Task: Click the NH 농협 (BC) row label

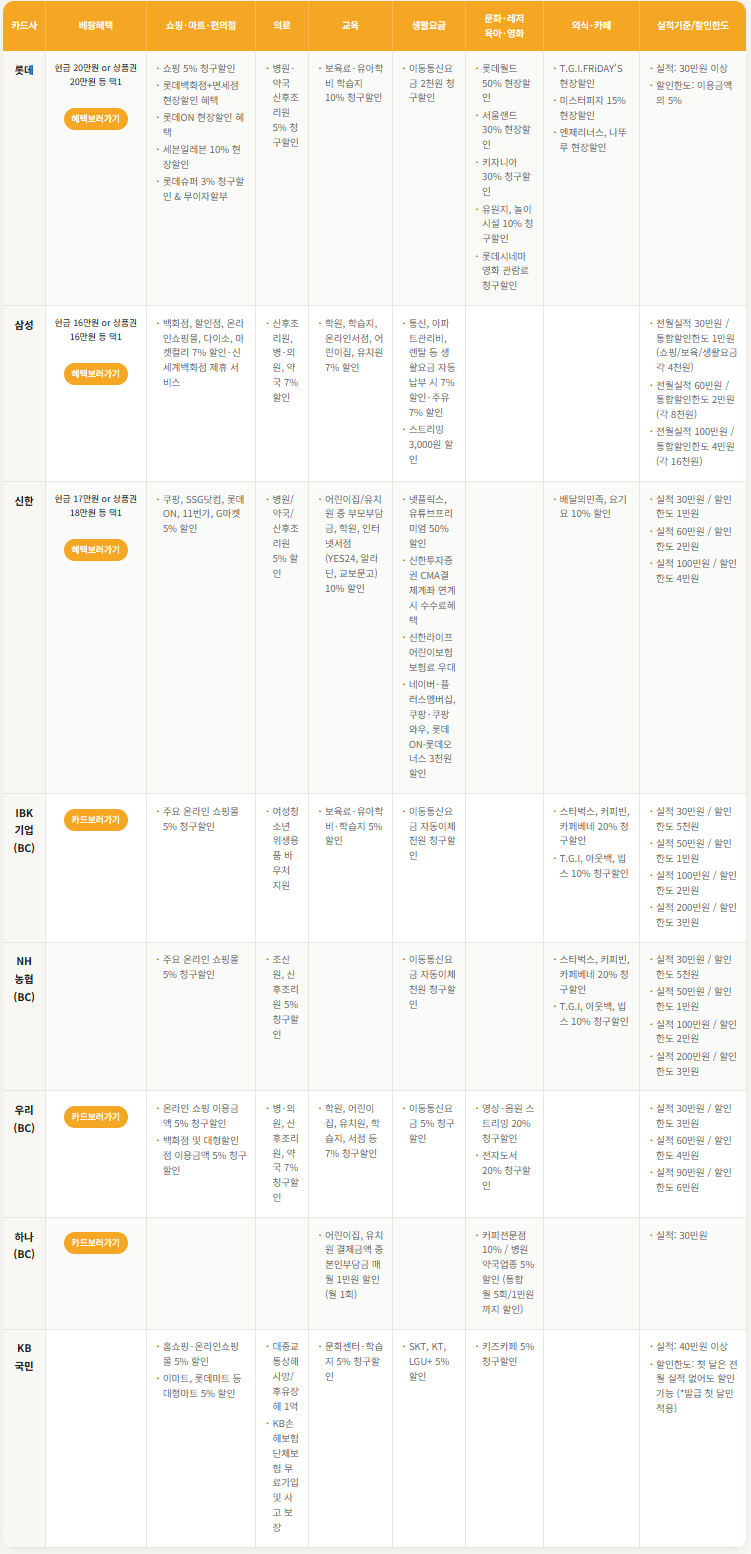Action: pyautogui.click(x=24, y=979)
